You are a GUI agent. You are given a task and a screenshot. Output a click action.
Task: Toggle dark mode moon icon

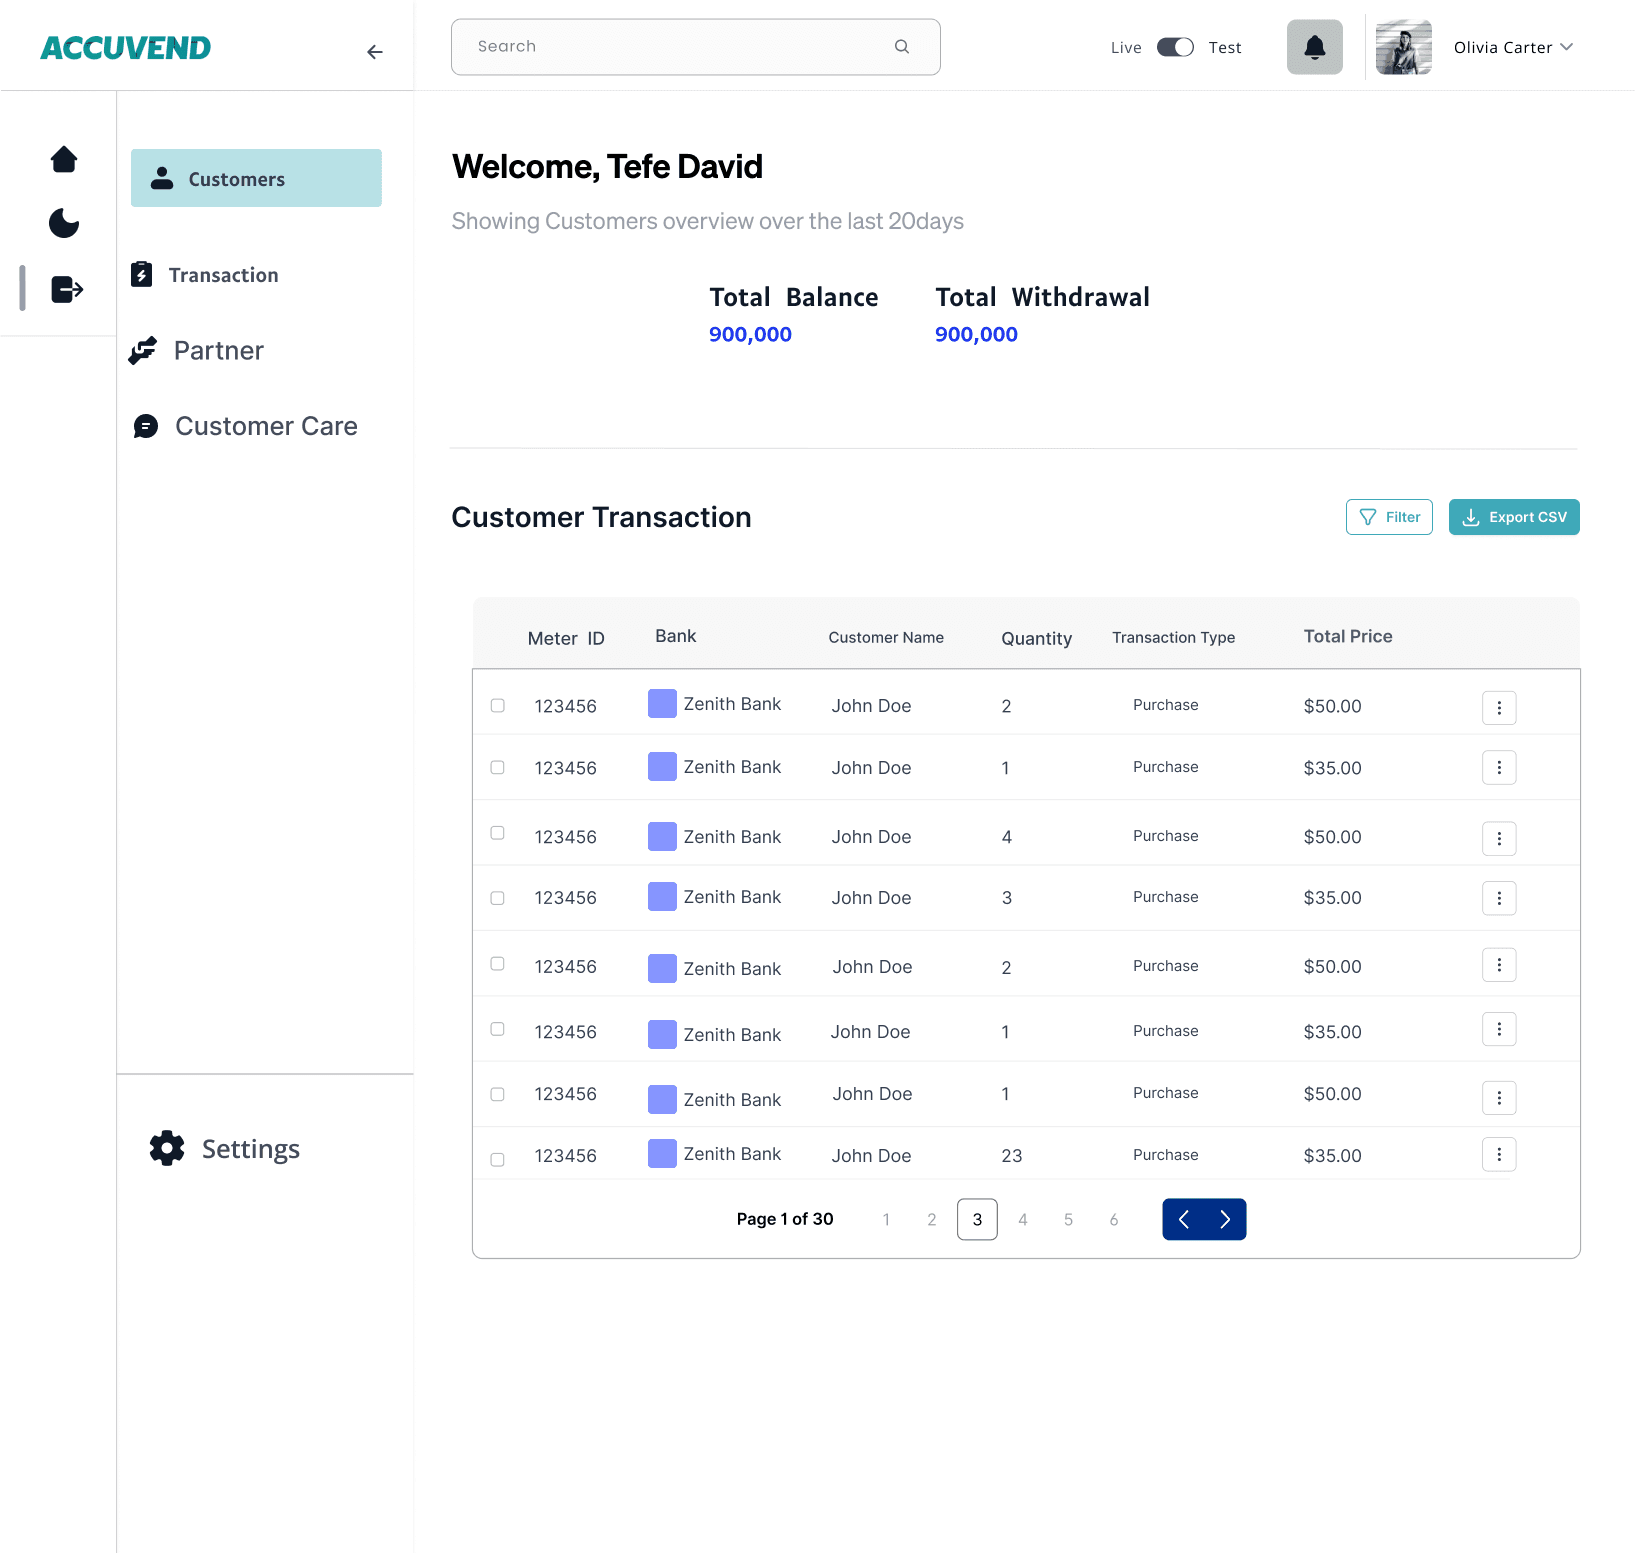[64, 223]
